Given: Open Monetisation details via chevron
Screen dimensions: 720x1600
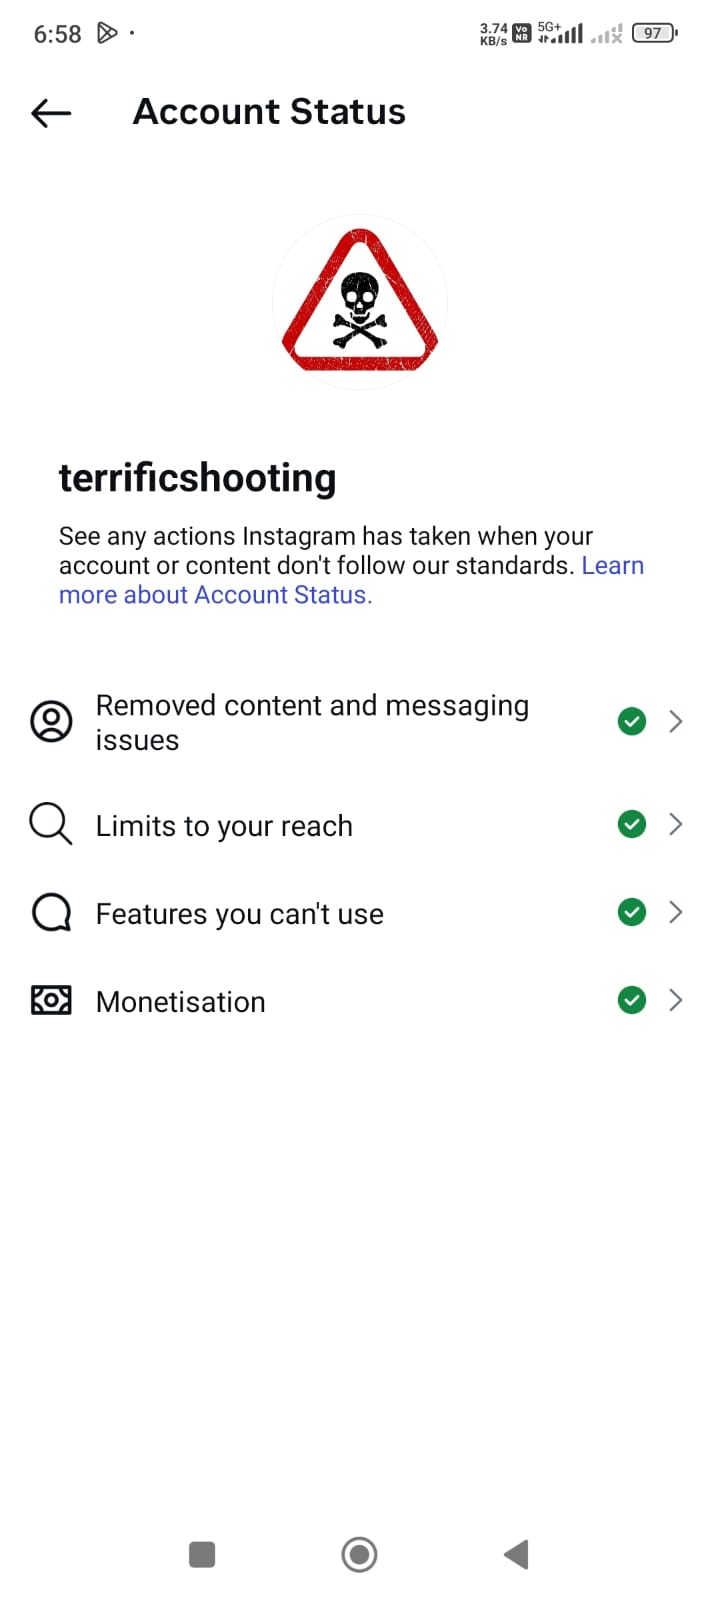Looking at the screenshot, I should [676, 1000].
